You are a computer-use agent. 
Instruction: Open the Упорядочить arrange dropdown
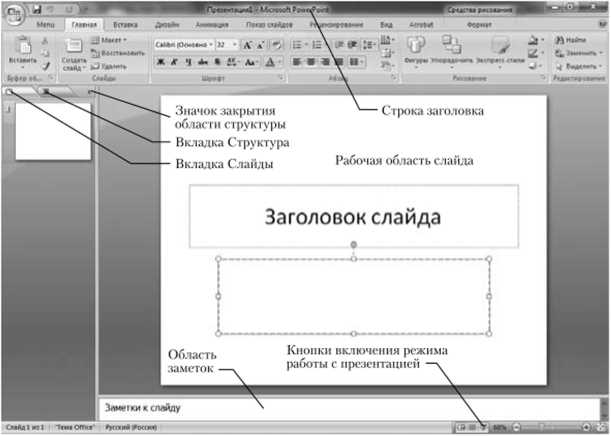click(x=451, y=51)
